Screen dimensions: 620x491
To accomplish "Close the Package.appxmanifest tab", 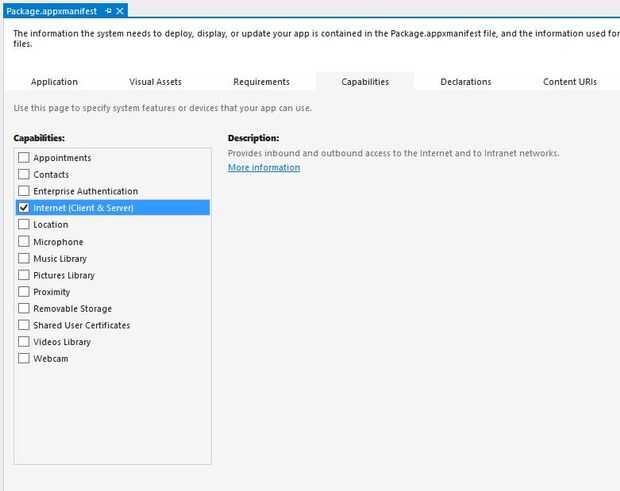I will click(x=120, y=10).
